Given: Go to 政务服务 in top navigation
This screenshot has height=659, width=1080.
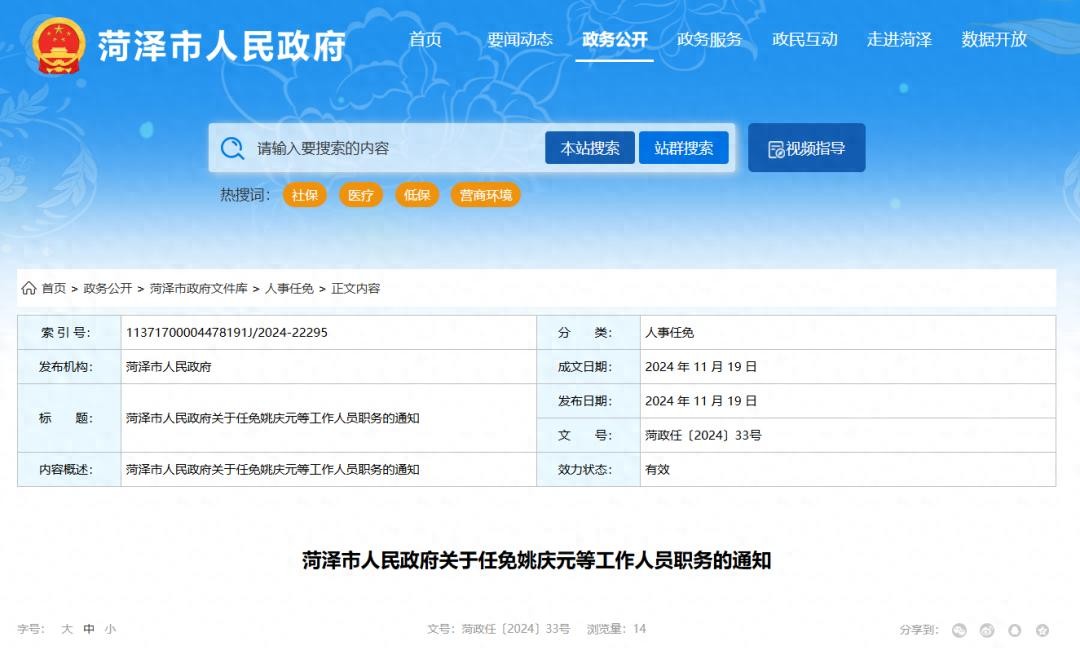Looking at the screenshot, I should pos(709,40).
